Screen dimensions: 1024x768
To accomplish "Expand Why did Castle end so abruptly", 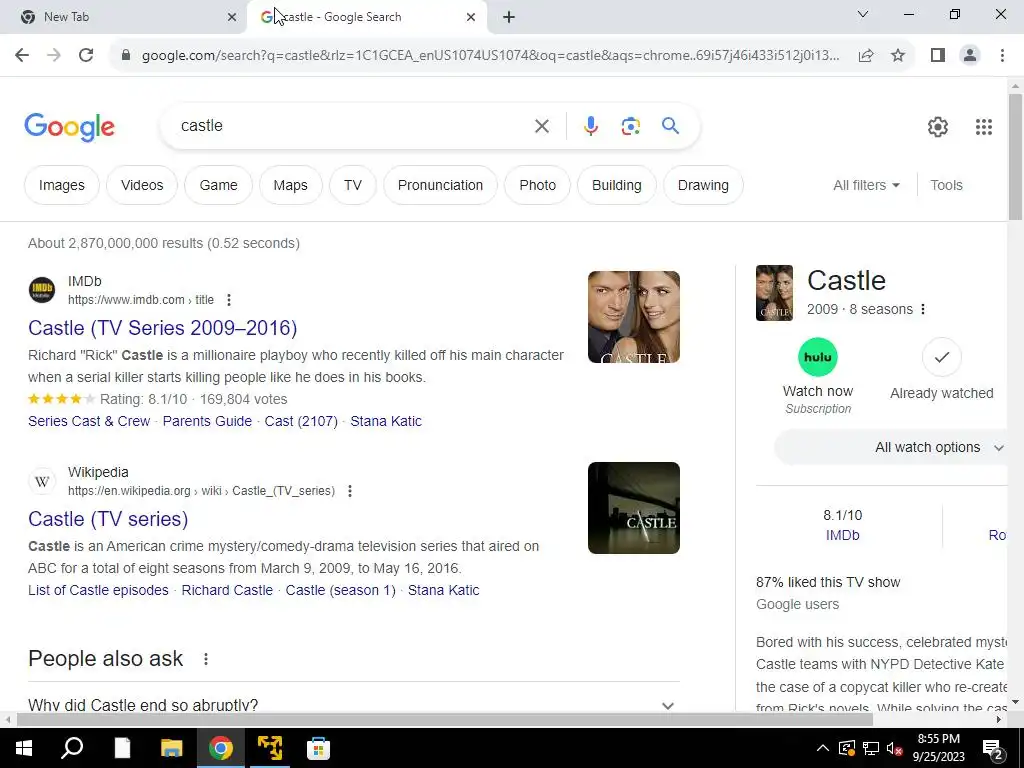I will (x=353, y=705).
